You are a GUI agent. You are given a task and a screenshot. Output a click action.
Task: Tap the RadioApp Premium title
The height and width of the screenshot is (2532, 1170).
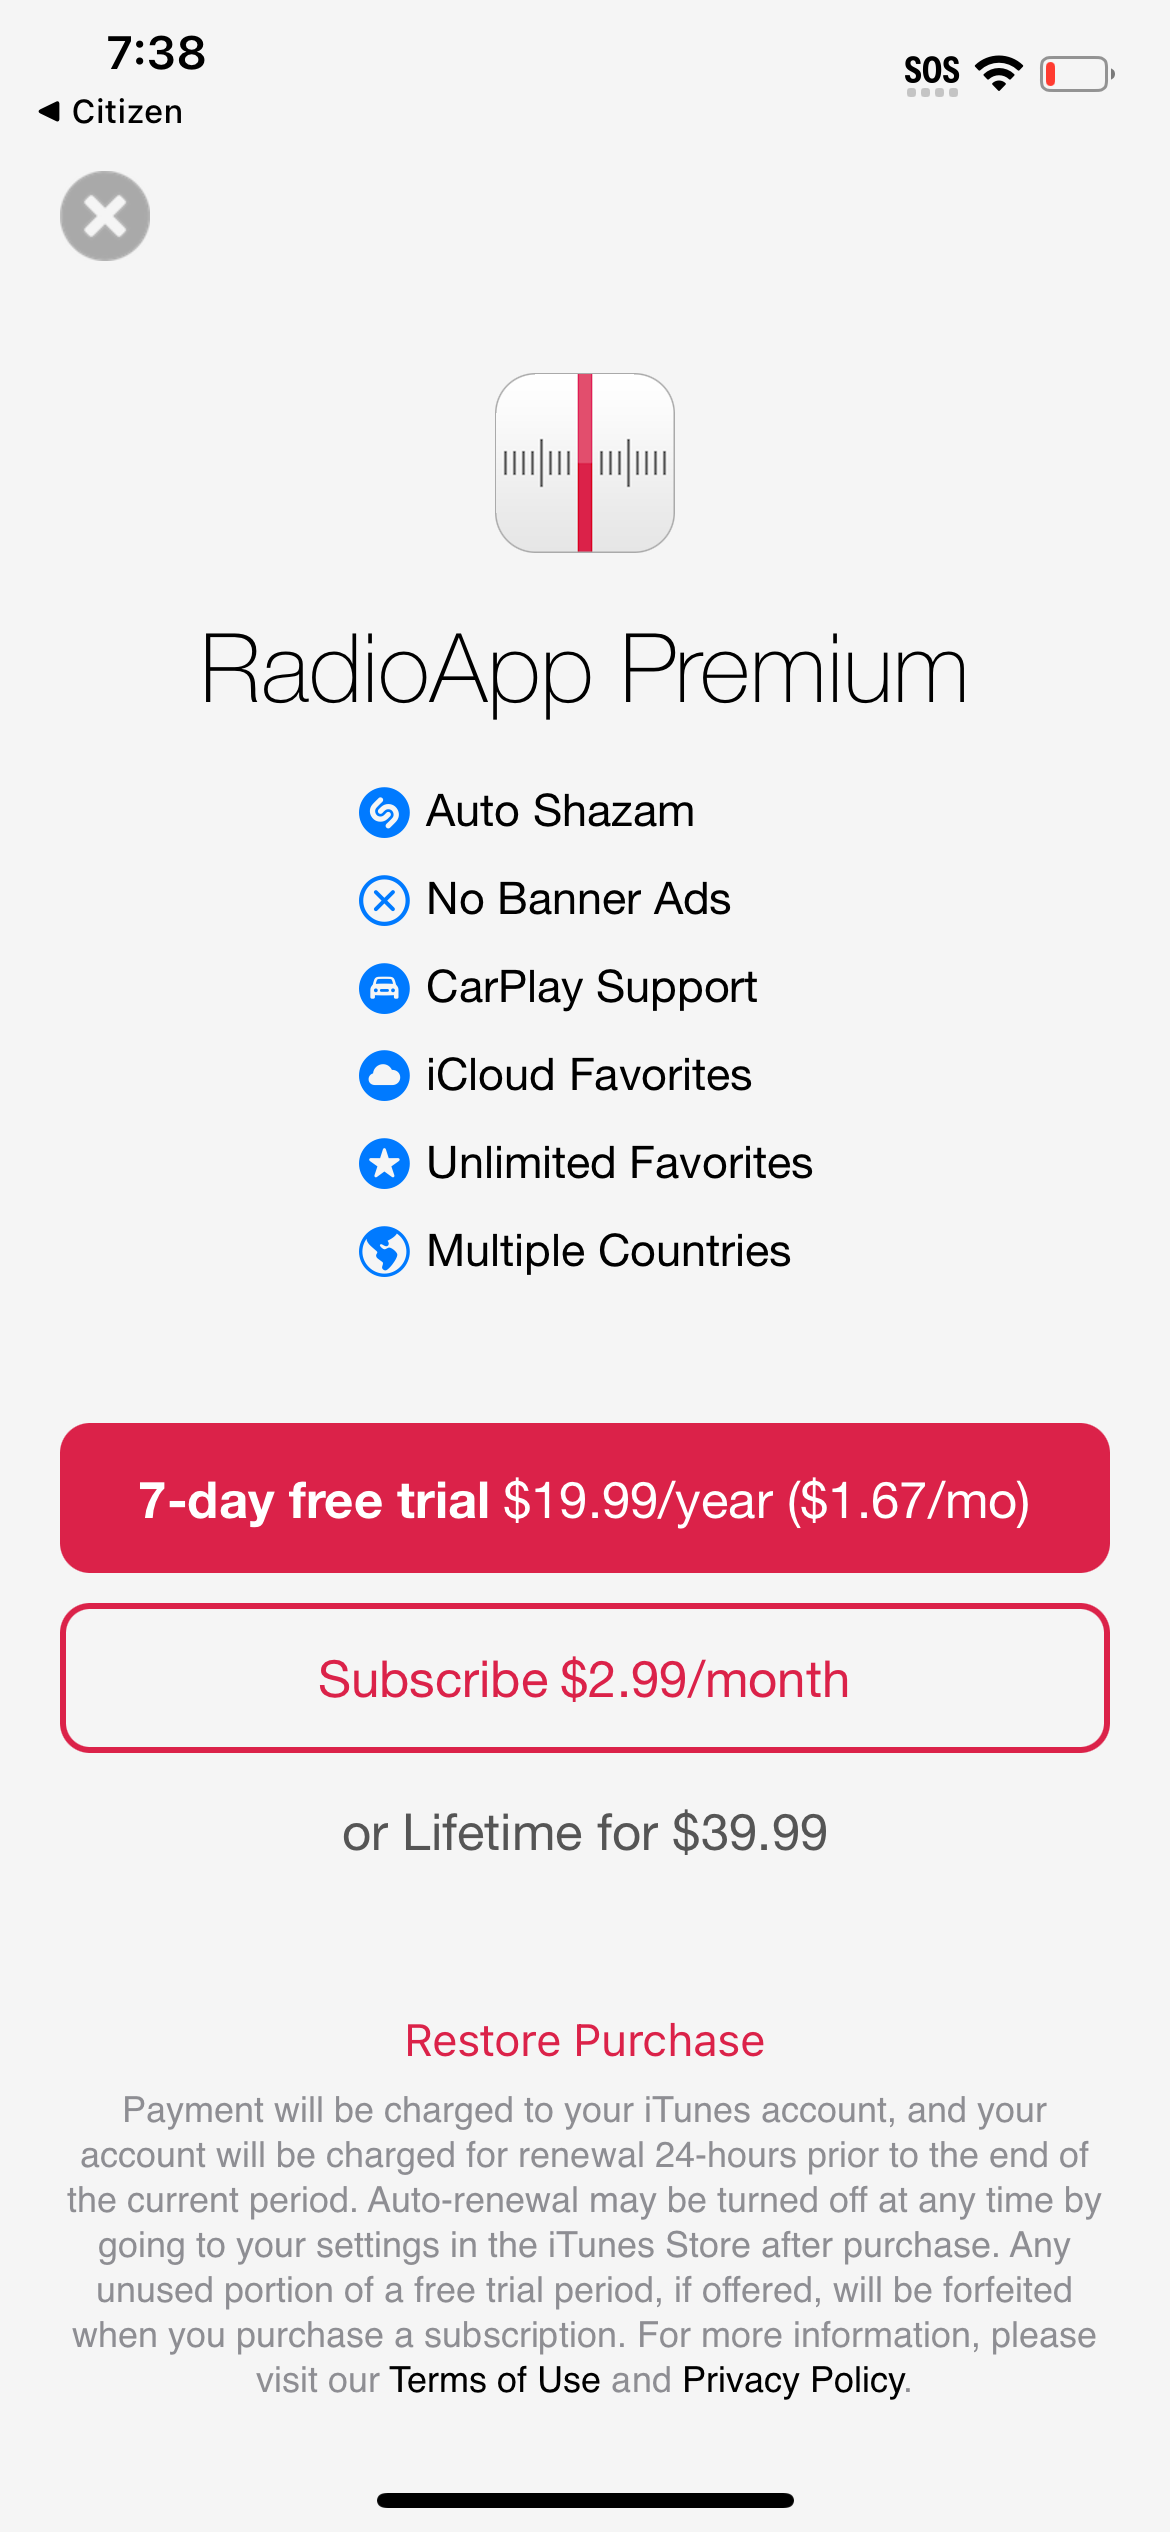click(x=585, y=670)
